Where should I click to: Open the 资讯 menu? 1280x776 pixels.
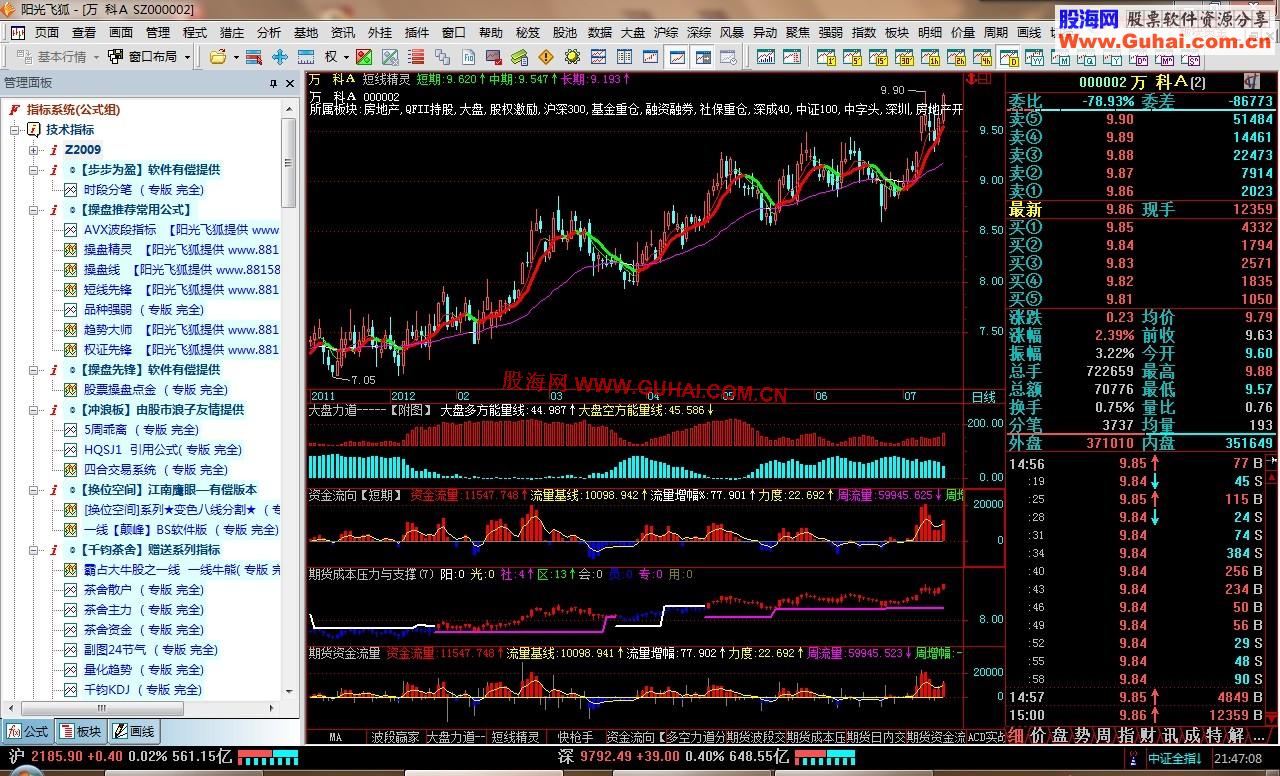343,32
